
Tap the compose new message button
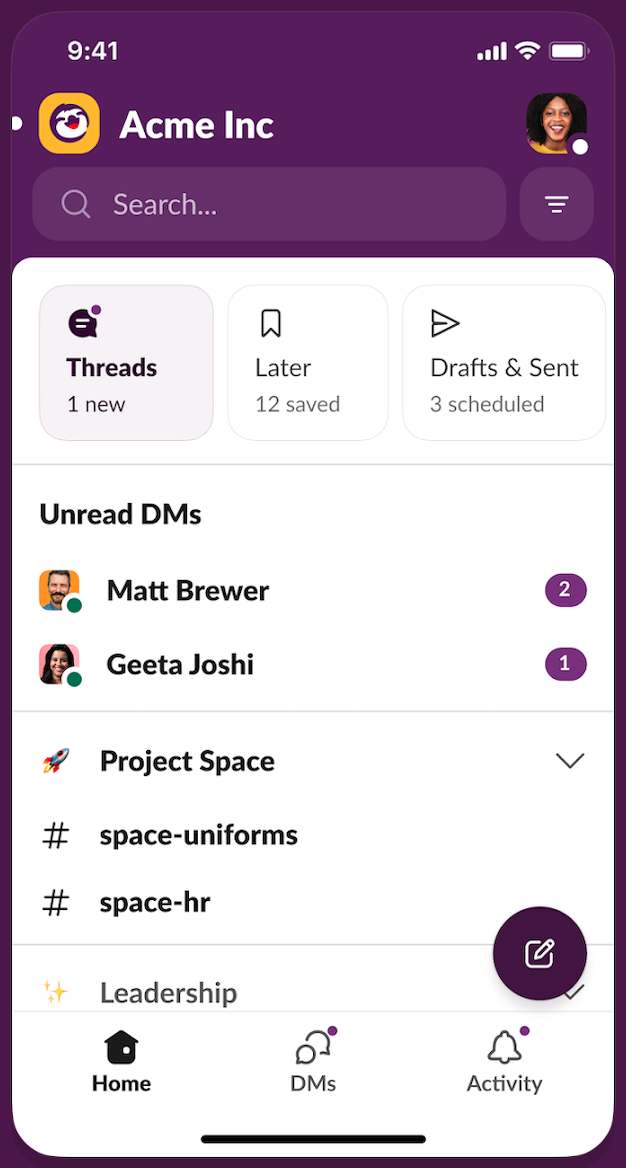coord(539,953)
